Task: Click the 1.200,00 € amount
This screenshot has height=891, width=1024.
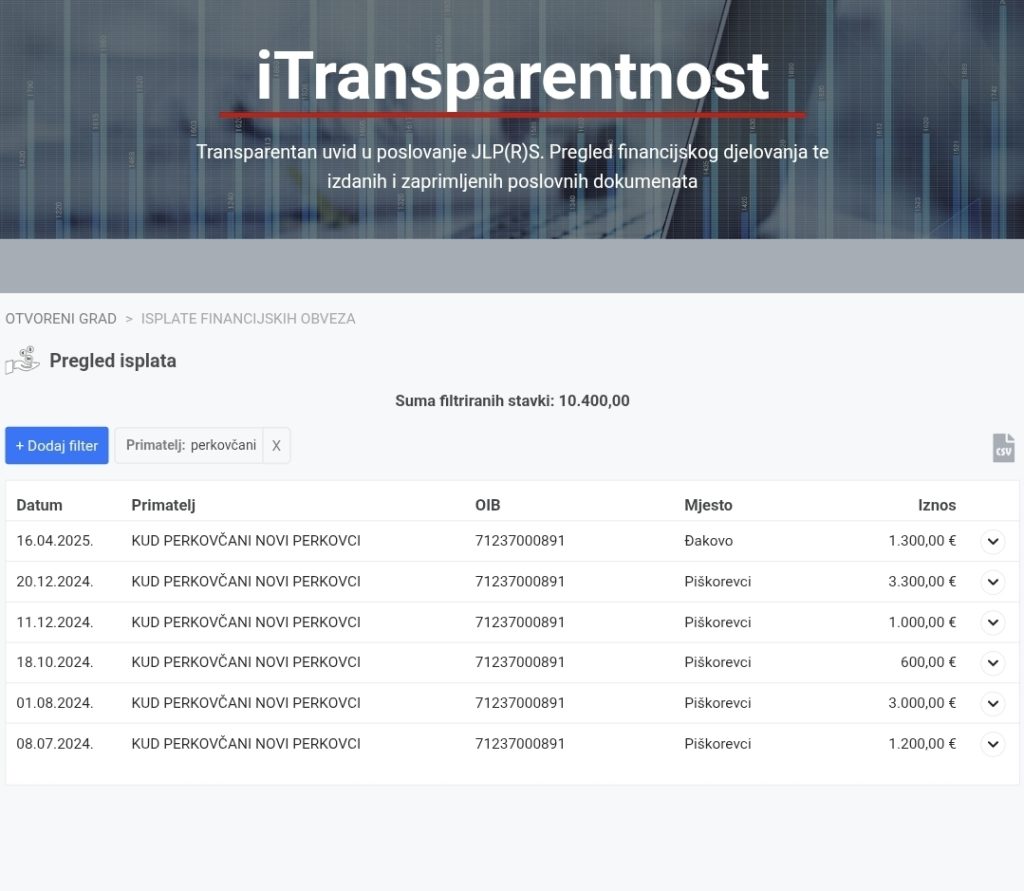Action: [921, 743]
